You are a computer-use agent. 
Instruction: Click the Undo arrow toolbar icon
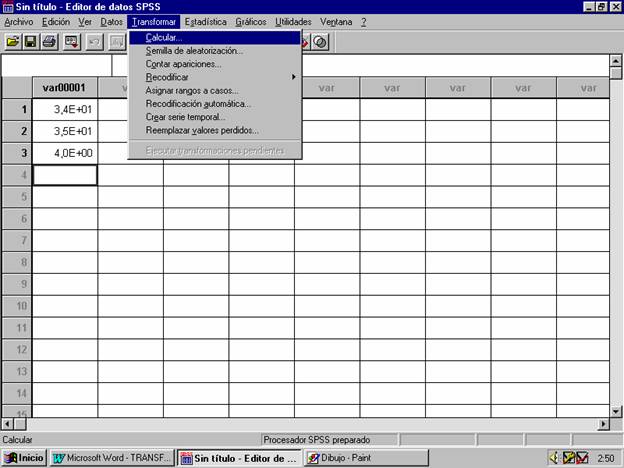click(95, 42)
